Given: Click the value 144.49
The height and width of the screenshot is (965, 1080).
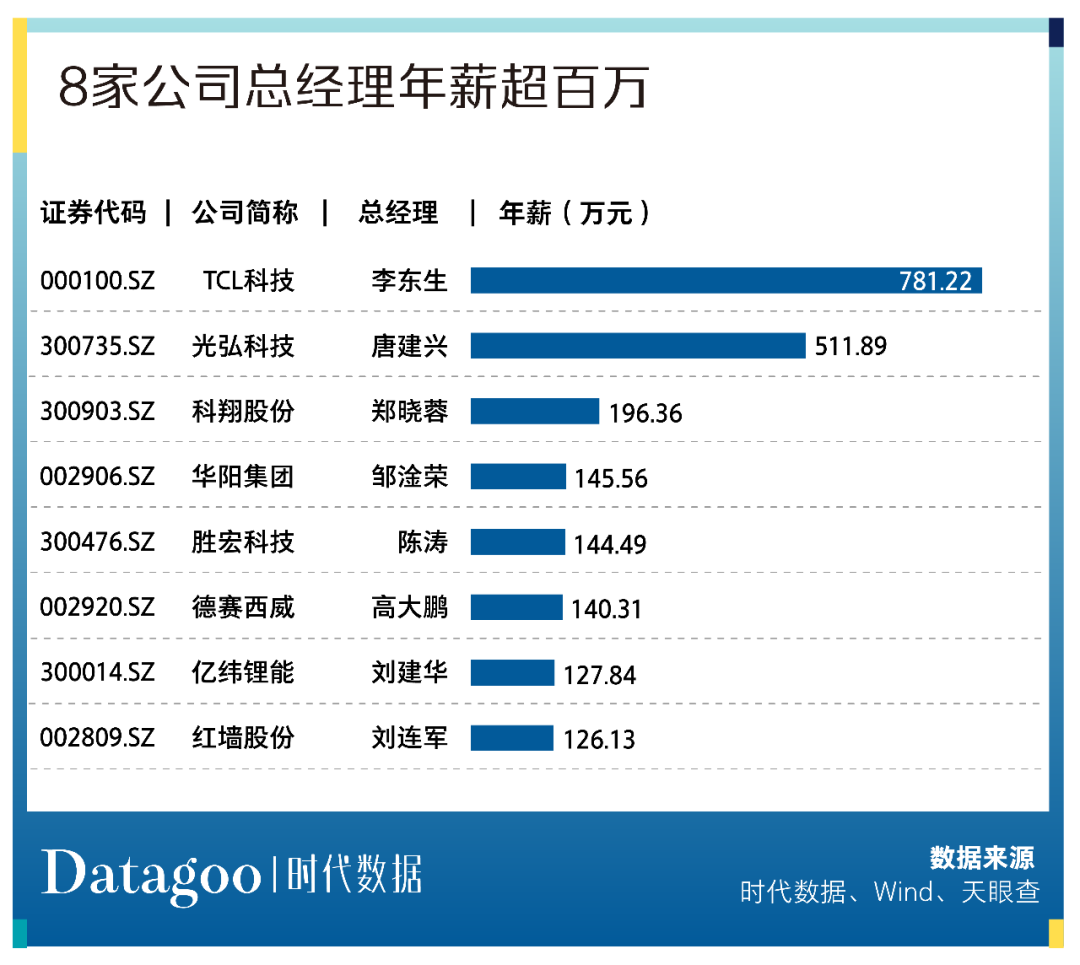Looking at the screenshot, I should [610, 545].
